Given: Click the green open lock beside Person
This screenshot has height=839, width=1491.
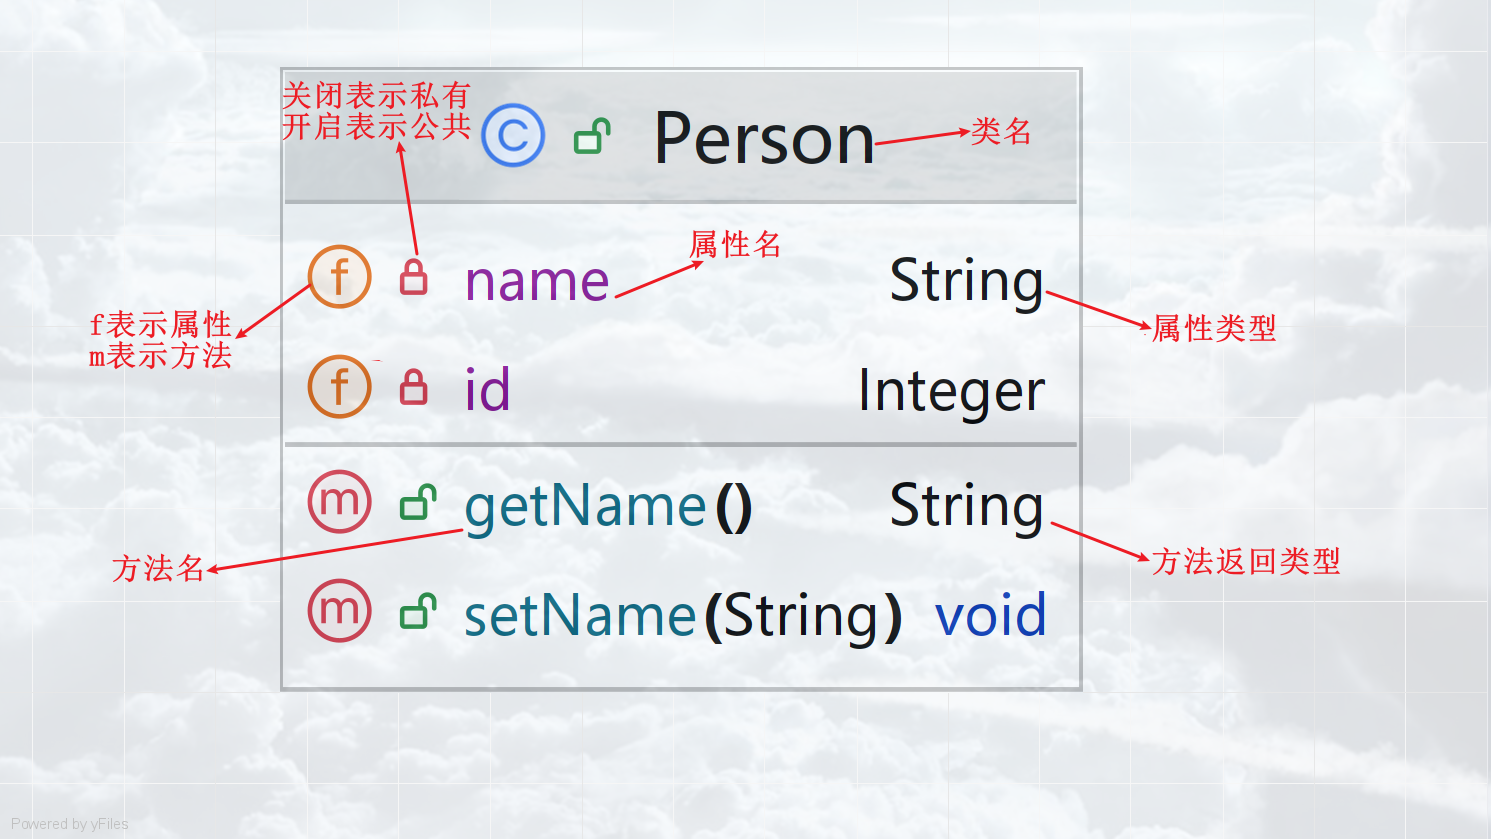Looking at the screenshot, I should coord(592,137).
